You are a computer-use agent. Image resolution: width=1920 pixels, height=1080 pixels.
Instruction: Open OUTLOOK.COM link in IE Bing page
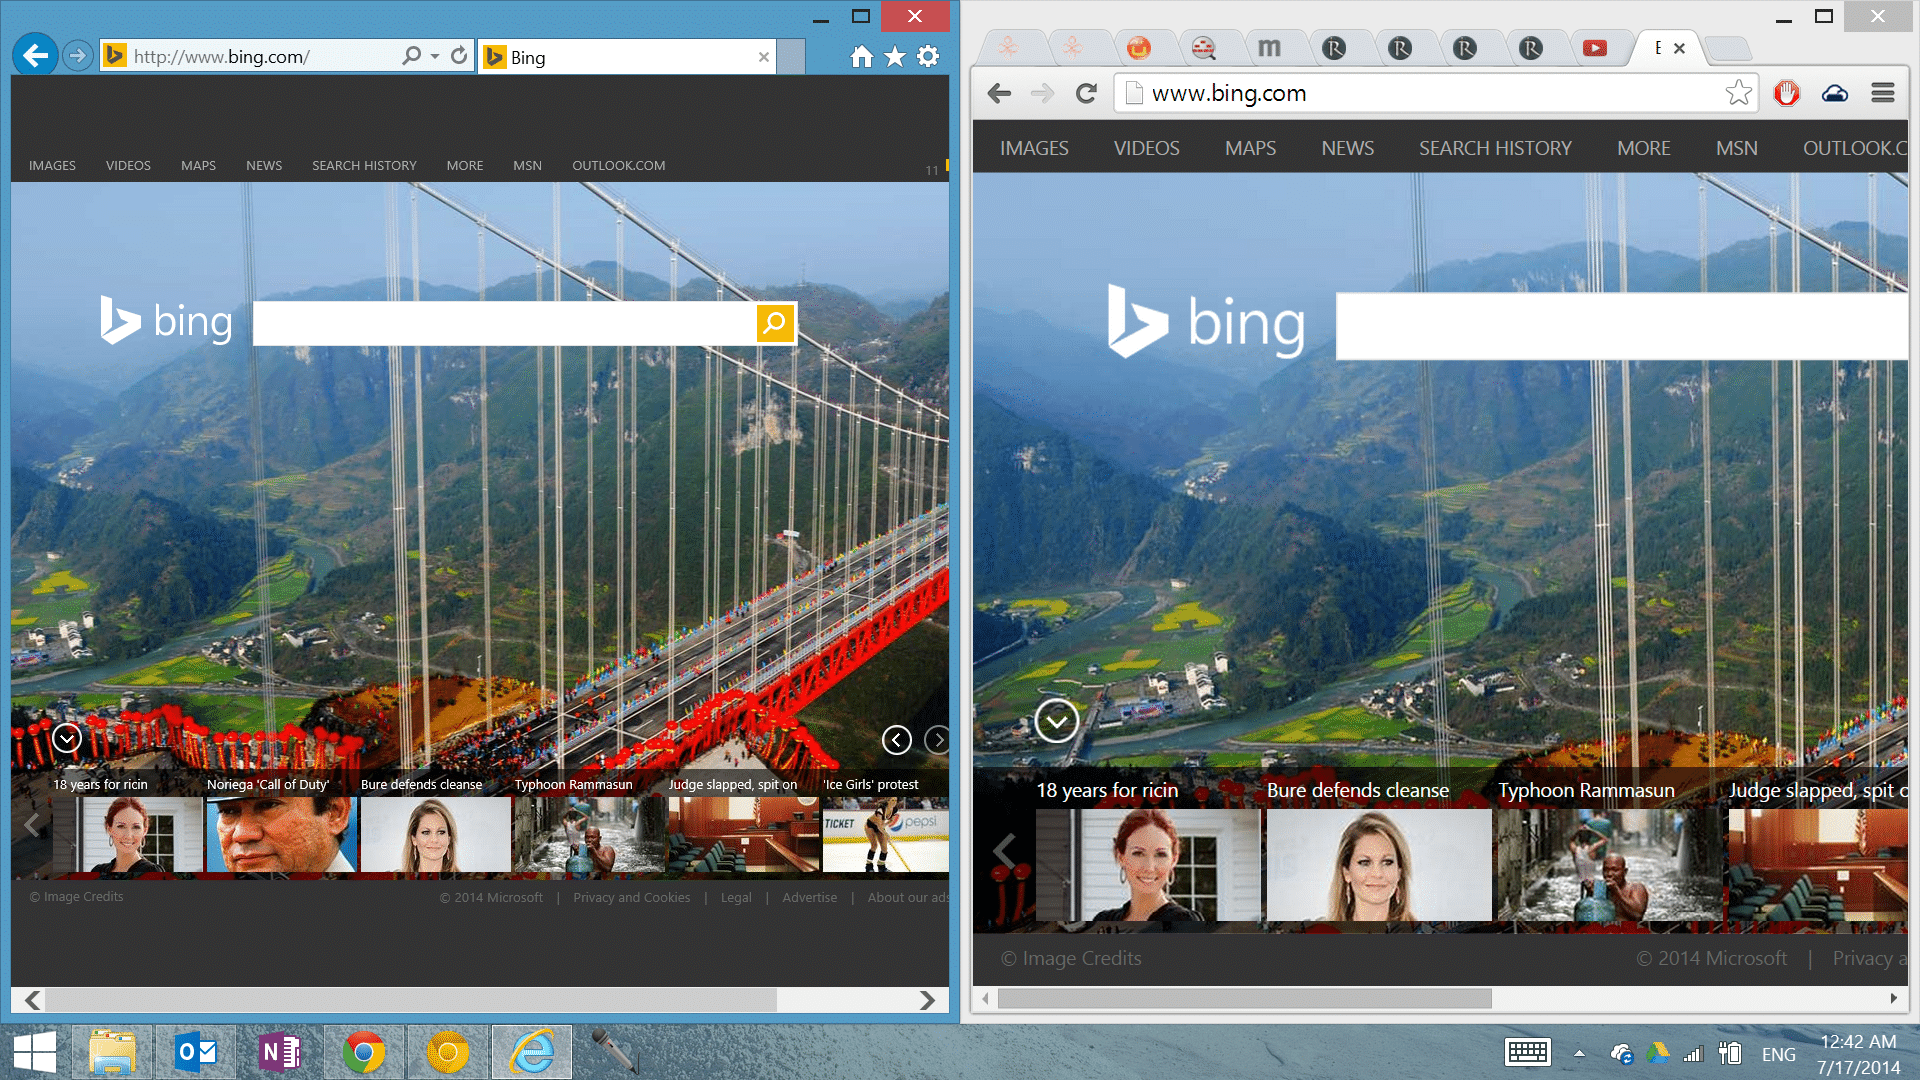pos(618,166)
